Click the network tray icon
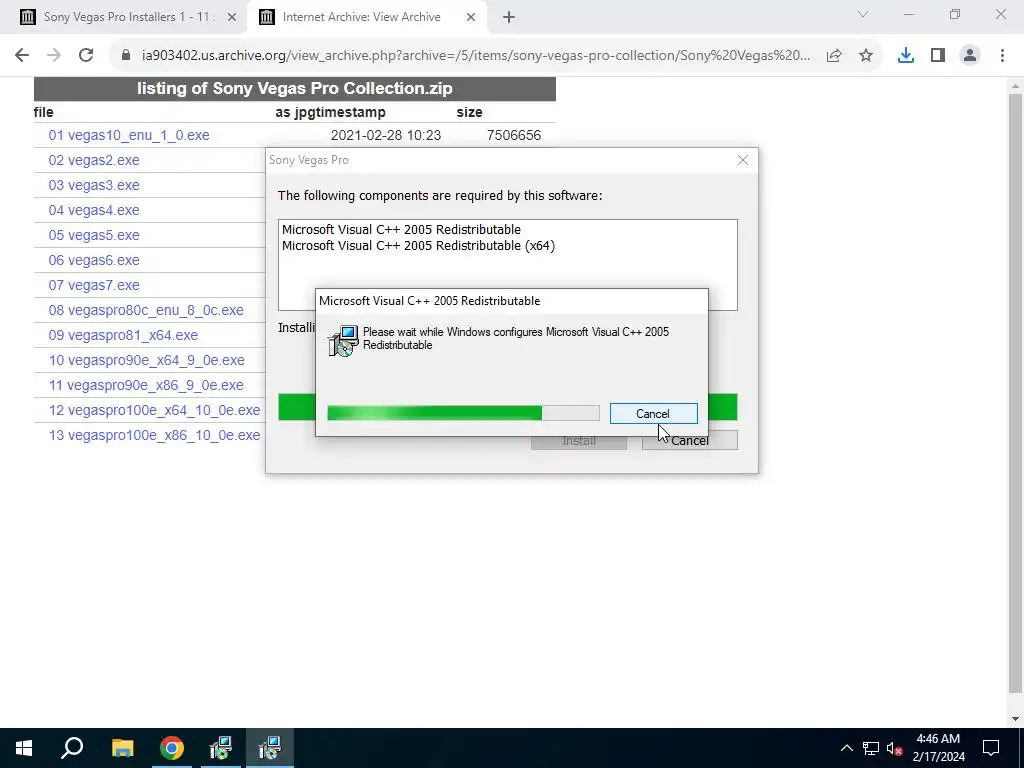 (871, 748)
